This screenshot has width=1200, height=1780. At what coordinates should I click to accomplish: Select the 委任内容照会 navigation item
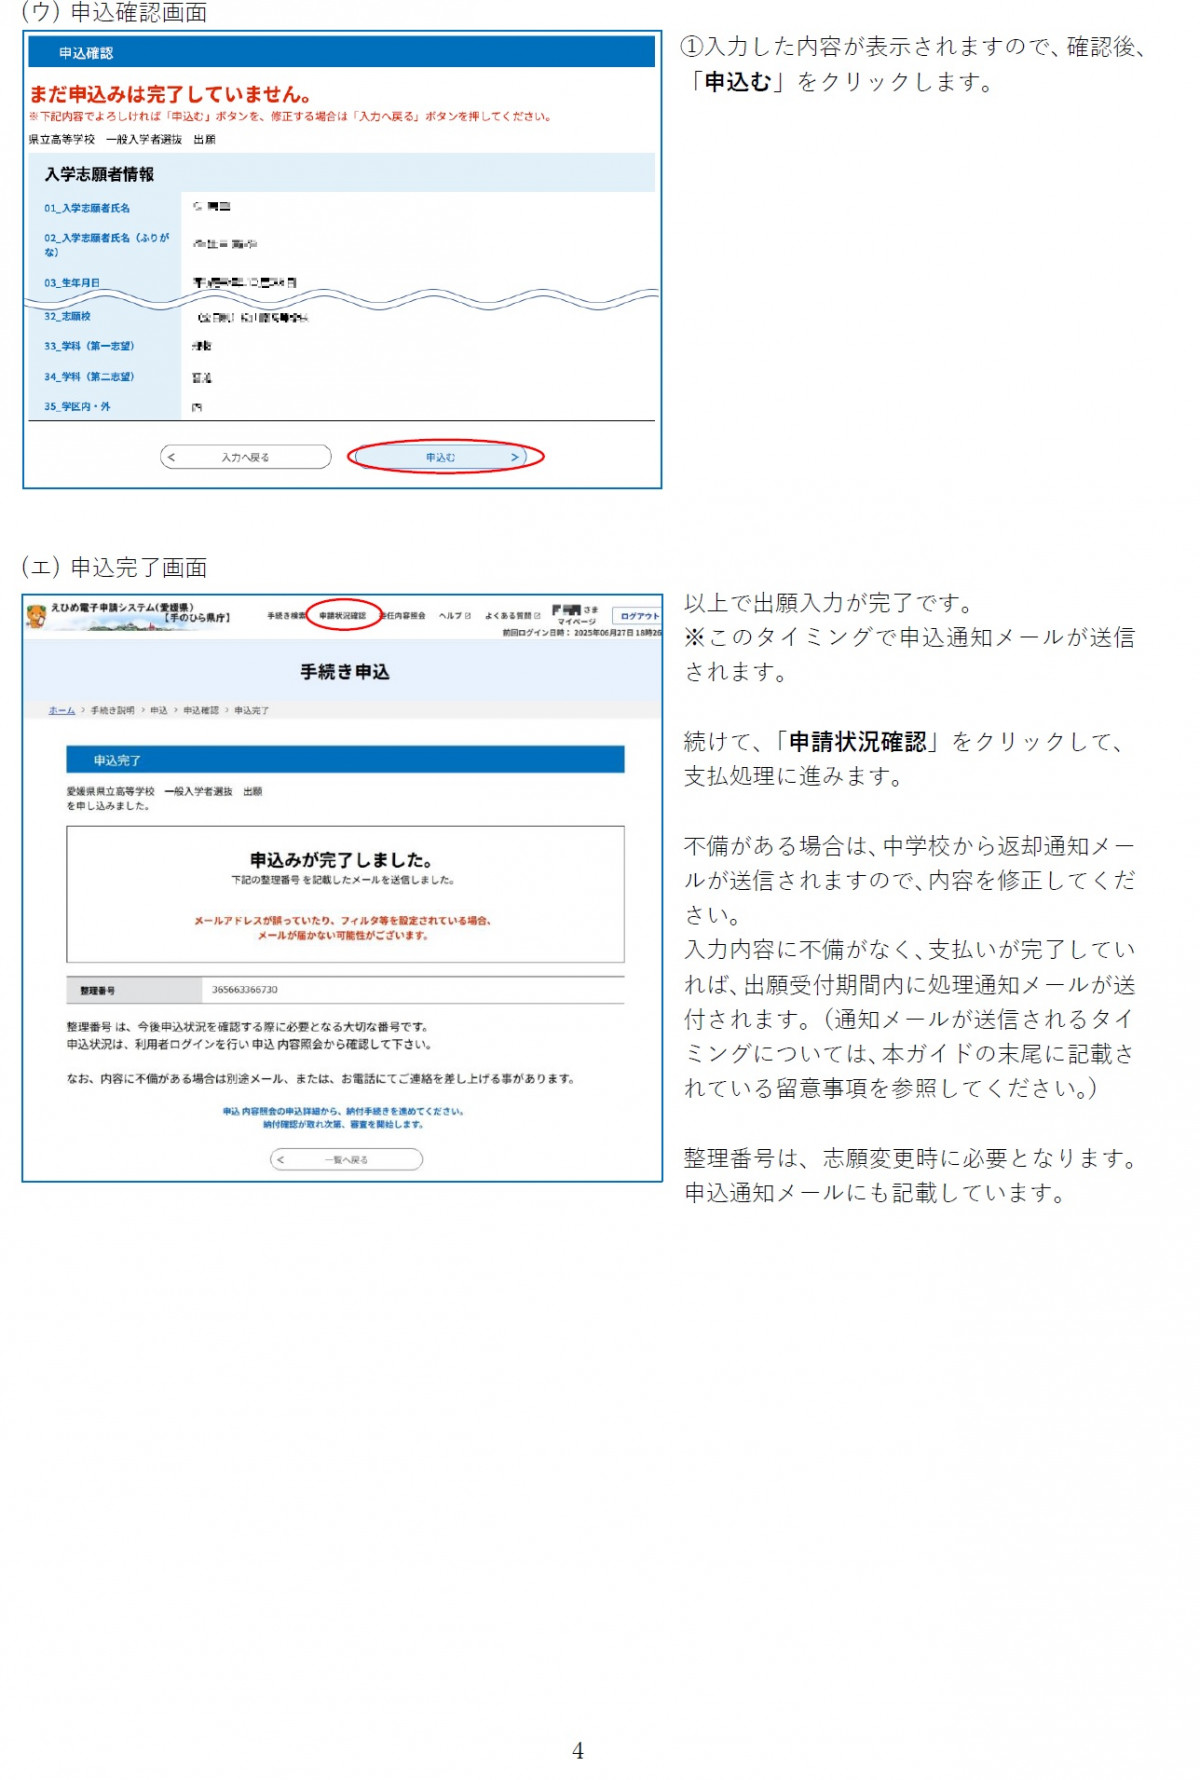click(405, 616)
